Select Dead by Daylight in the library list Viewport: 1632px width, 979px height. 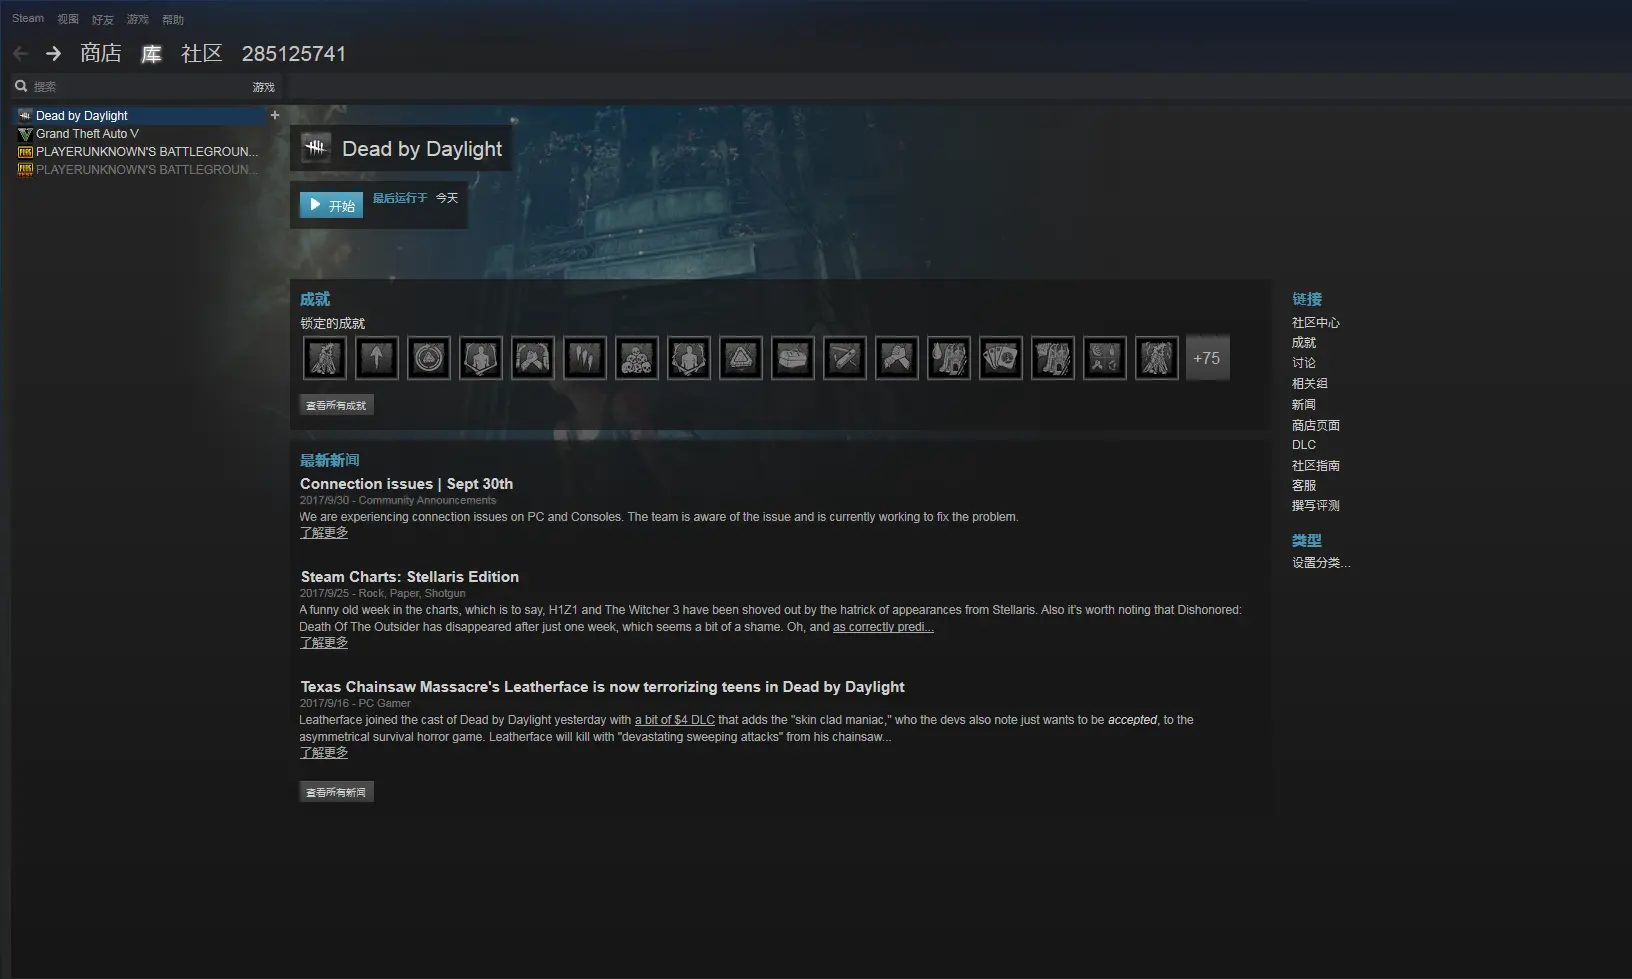[x=140, y=116]
